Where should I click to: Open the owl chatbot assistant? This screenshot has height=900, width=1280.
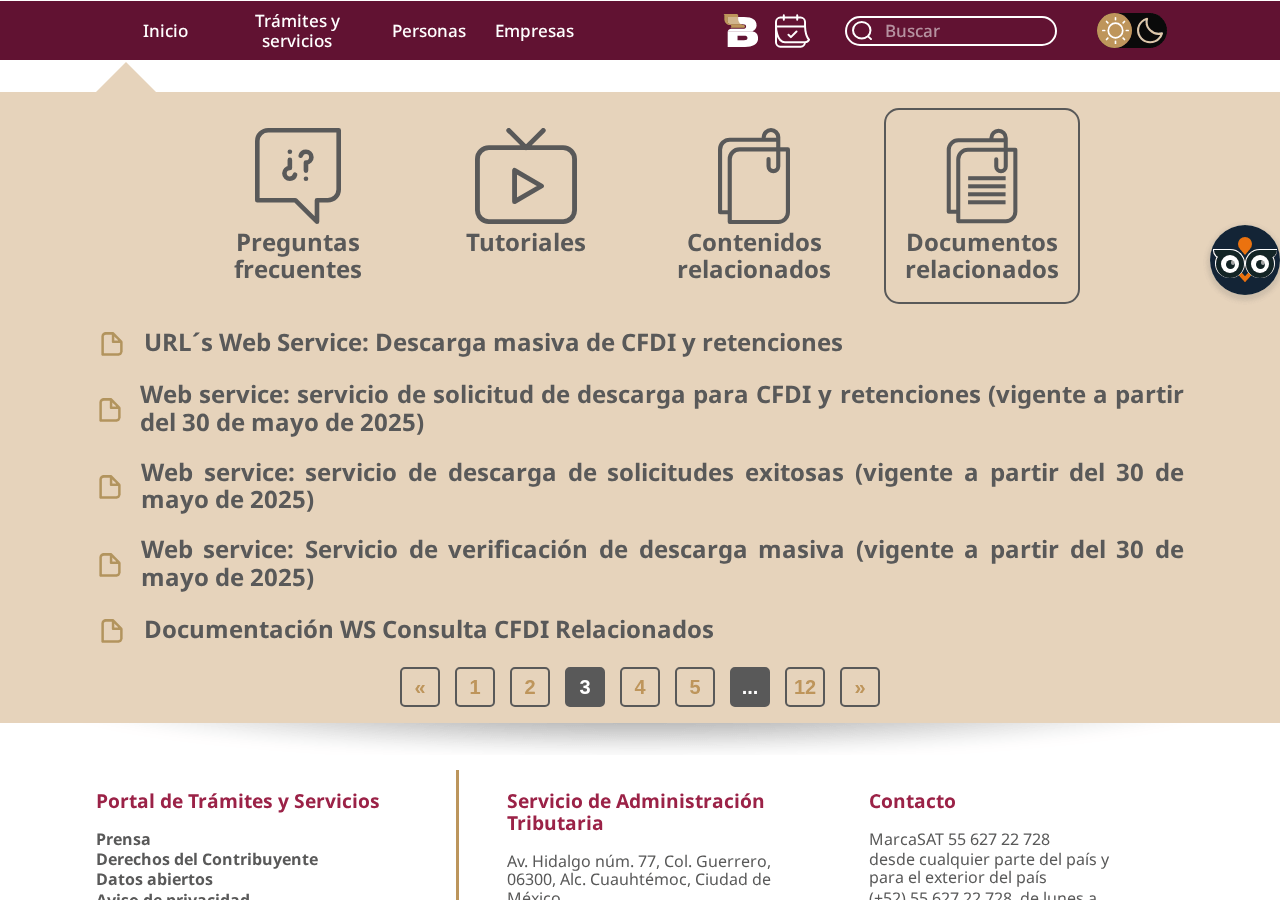pyautogui.click(x=1245, y=260)
